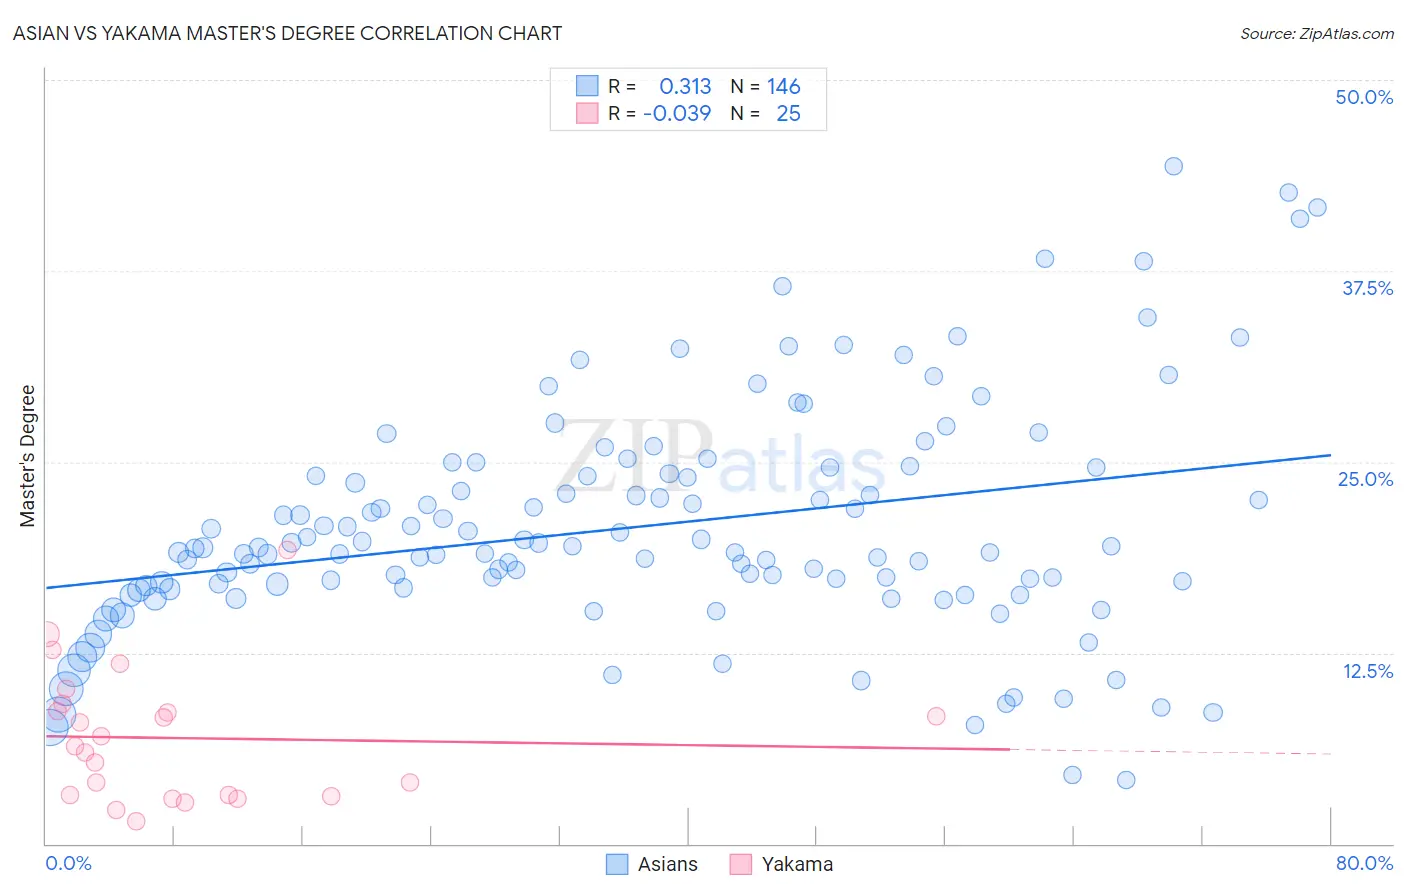This screenshot has height=892, width=1406.
Task: Click the 50.0% y-axis tick label
Action: 1364,97
